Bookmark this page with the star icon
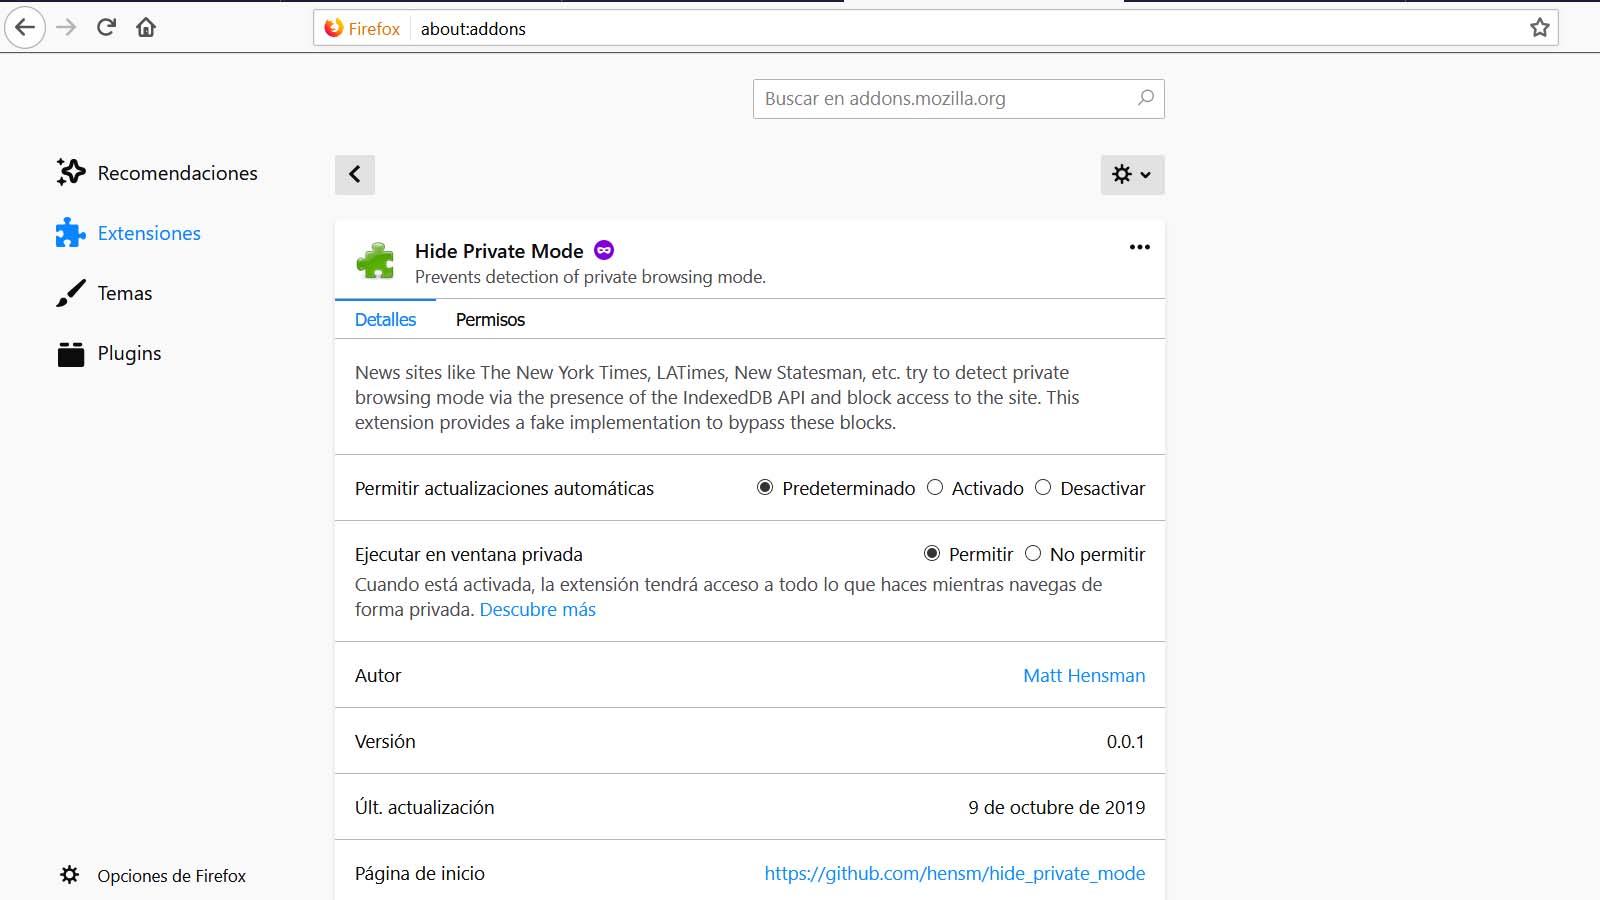The image size is (1600, 900). [x=1540, y=28]
